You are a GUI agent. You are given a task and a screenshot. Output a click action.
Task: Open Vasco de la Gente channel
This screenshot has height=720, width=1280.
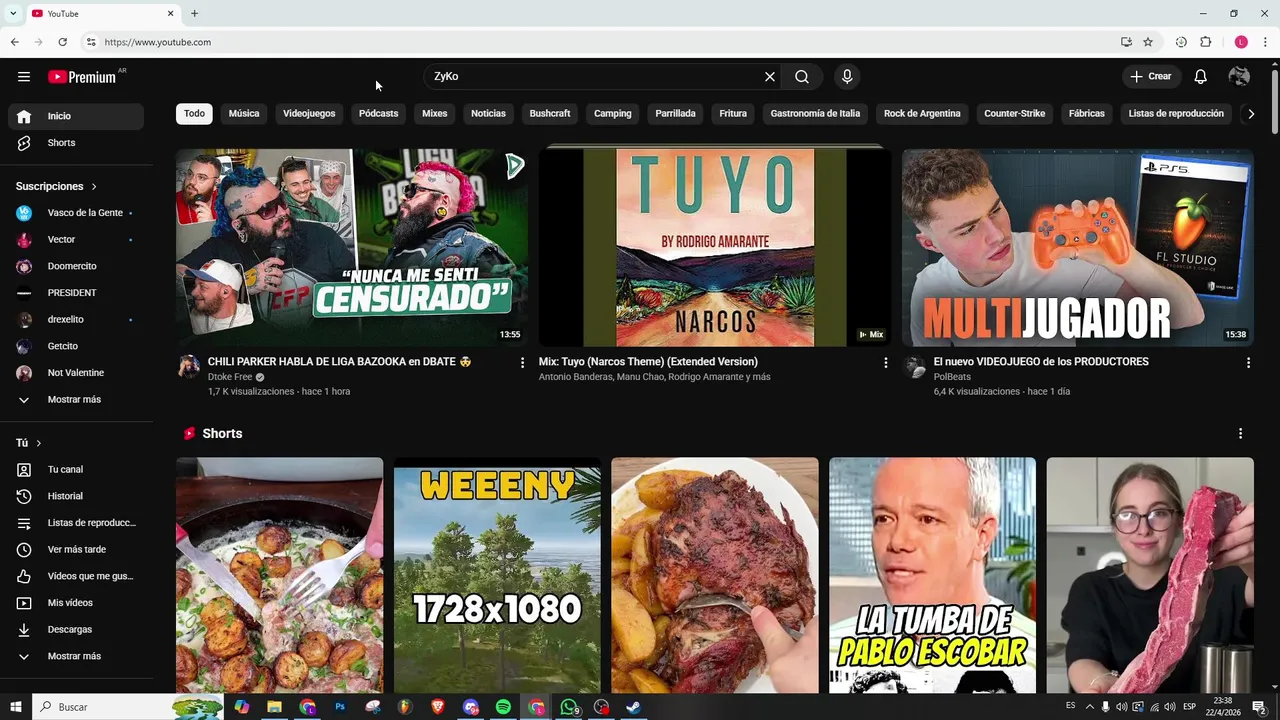(x=76, y=213)
